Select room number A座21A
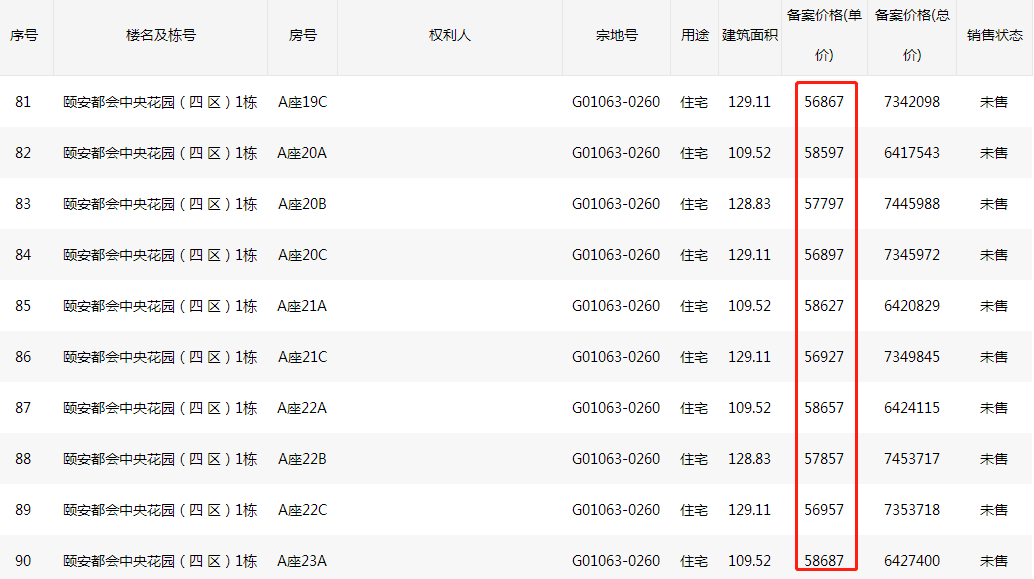The image size is (1034, 579). (x=302, y=306)
